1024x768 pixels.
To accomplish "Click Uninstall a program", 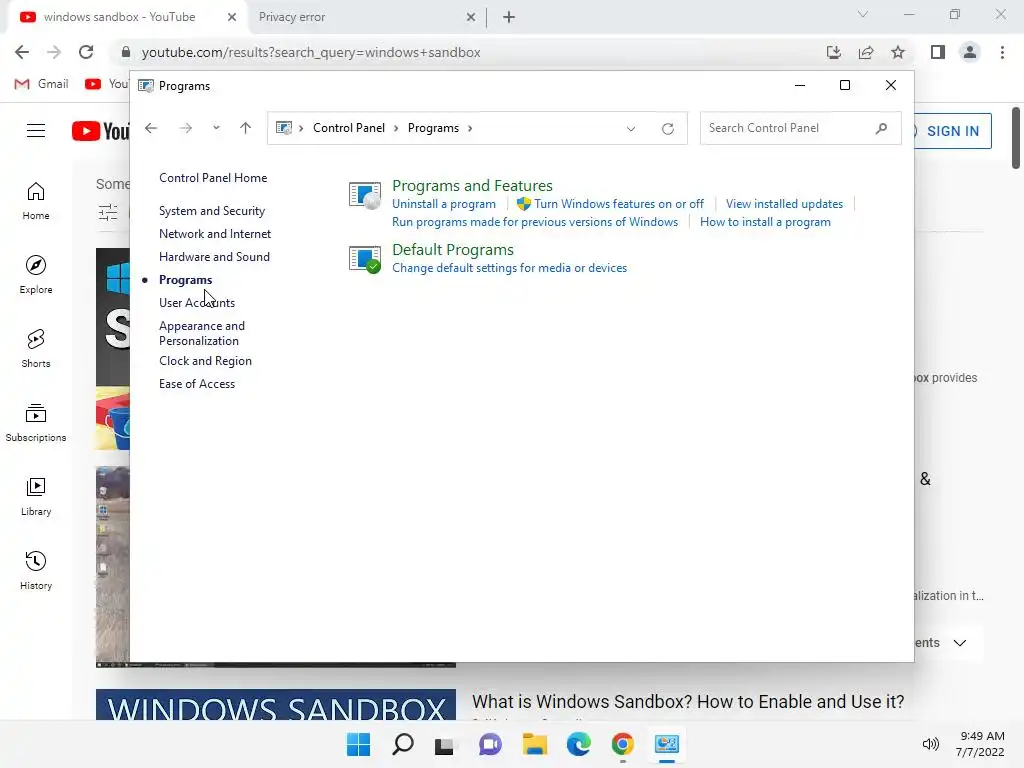I will click(443, 204).
